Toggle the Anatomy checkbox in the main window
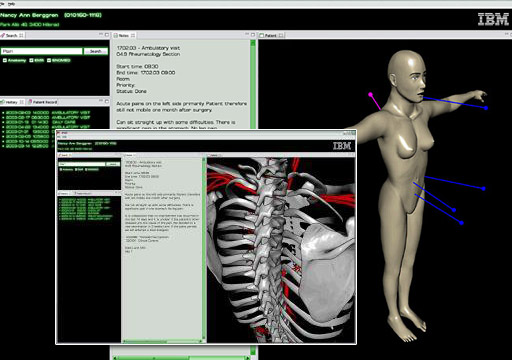This screenshot has height=360, width=512. (x=5, y=60)
